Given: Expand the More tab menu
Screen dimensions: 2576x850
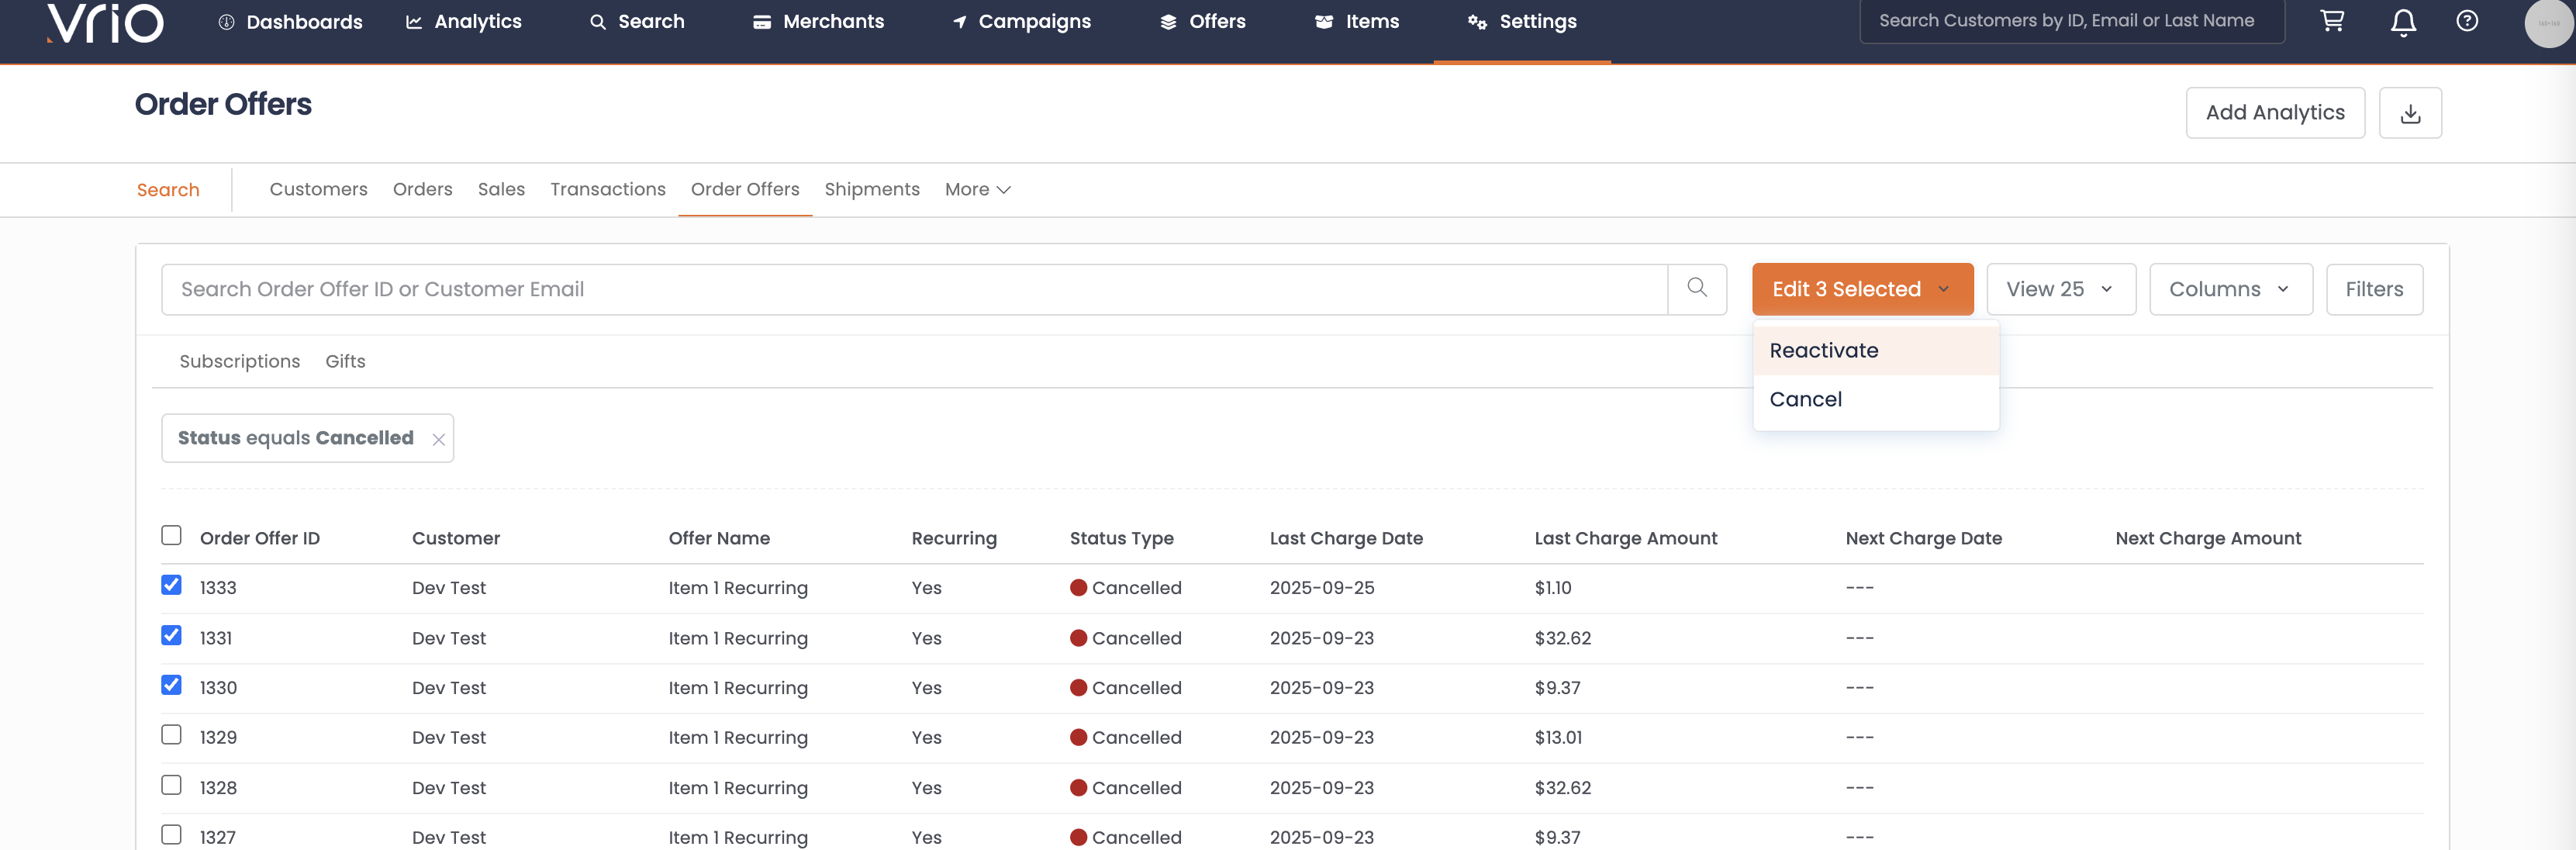Looking at the screenshot, I should 977,189.
